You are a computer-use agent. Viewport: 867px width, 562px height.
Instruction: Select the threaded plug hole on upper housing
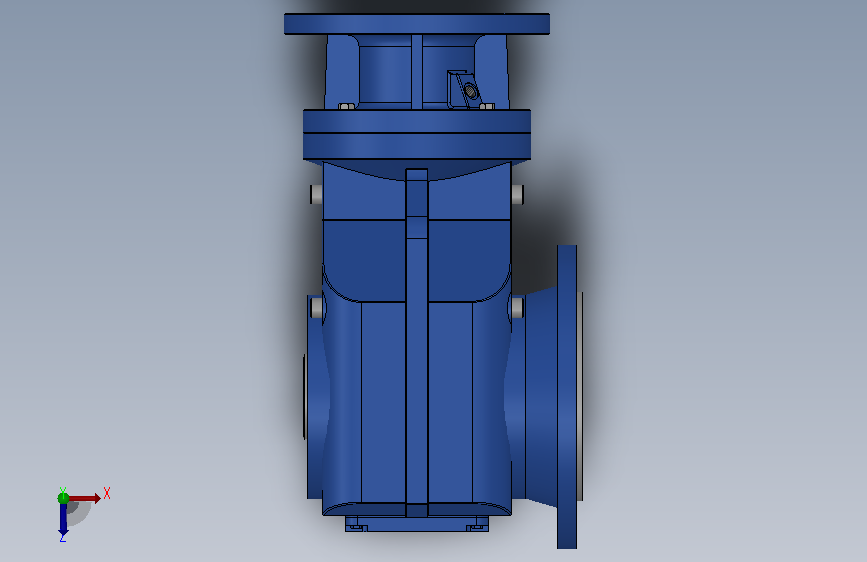469,90
